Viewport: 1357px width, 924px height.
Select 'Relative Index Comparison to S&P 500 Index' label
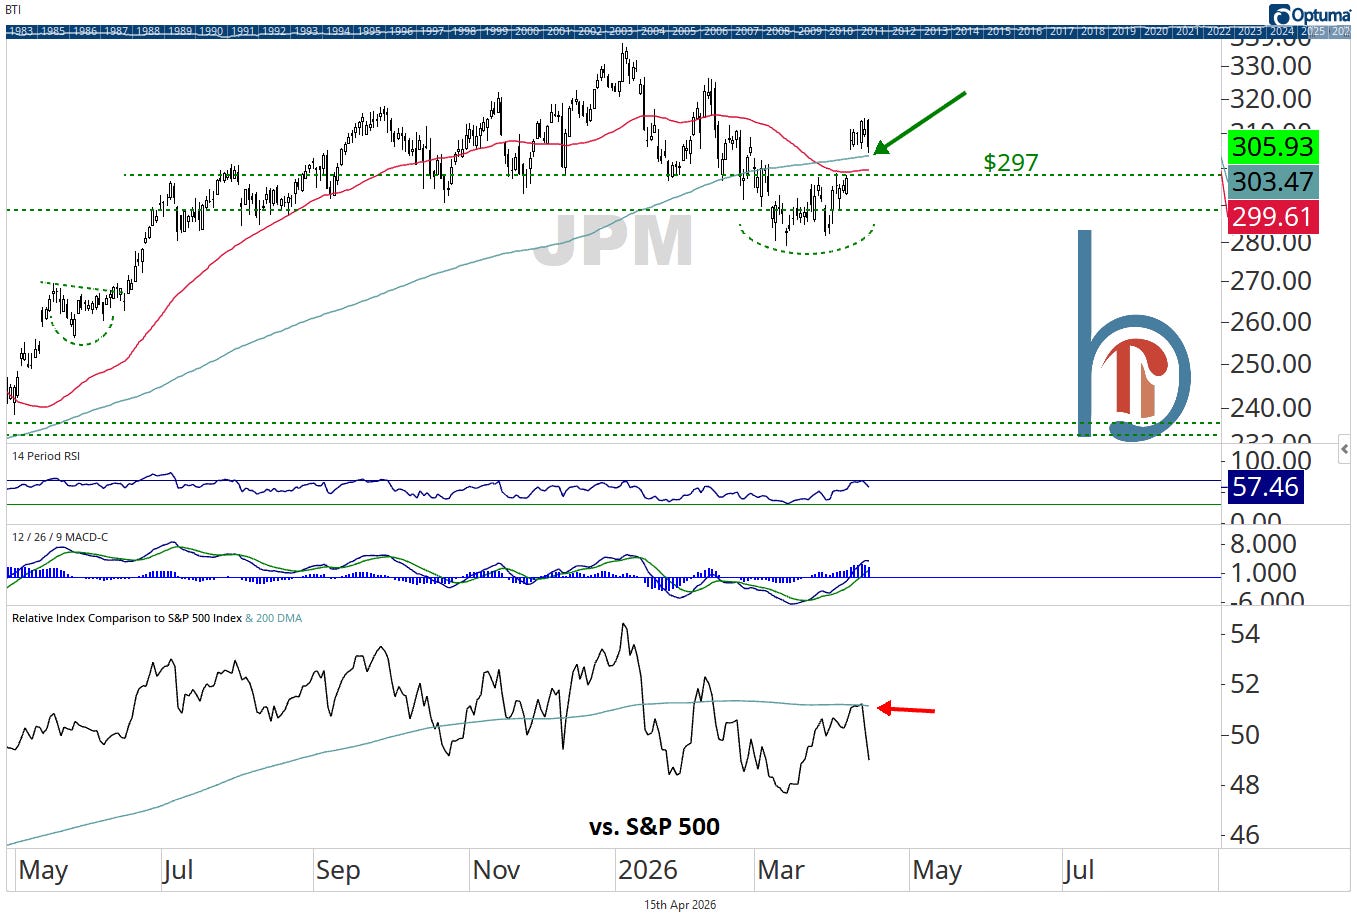127,618
